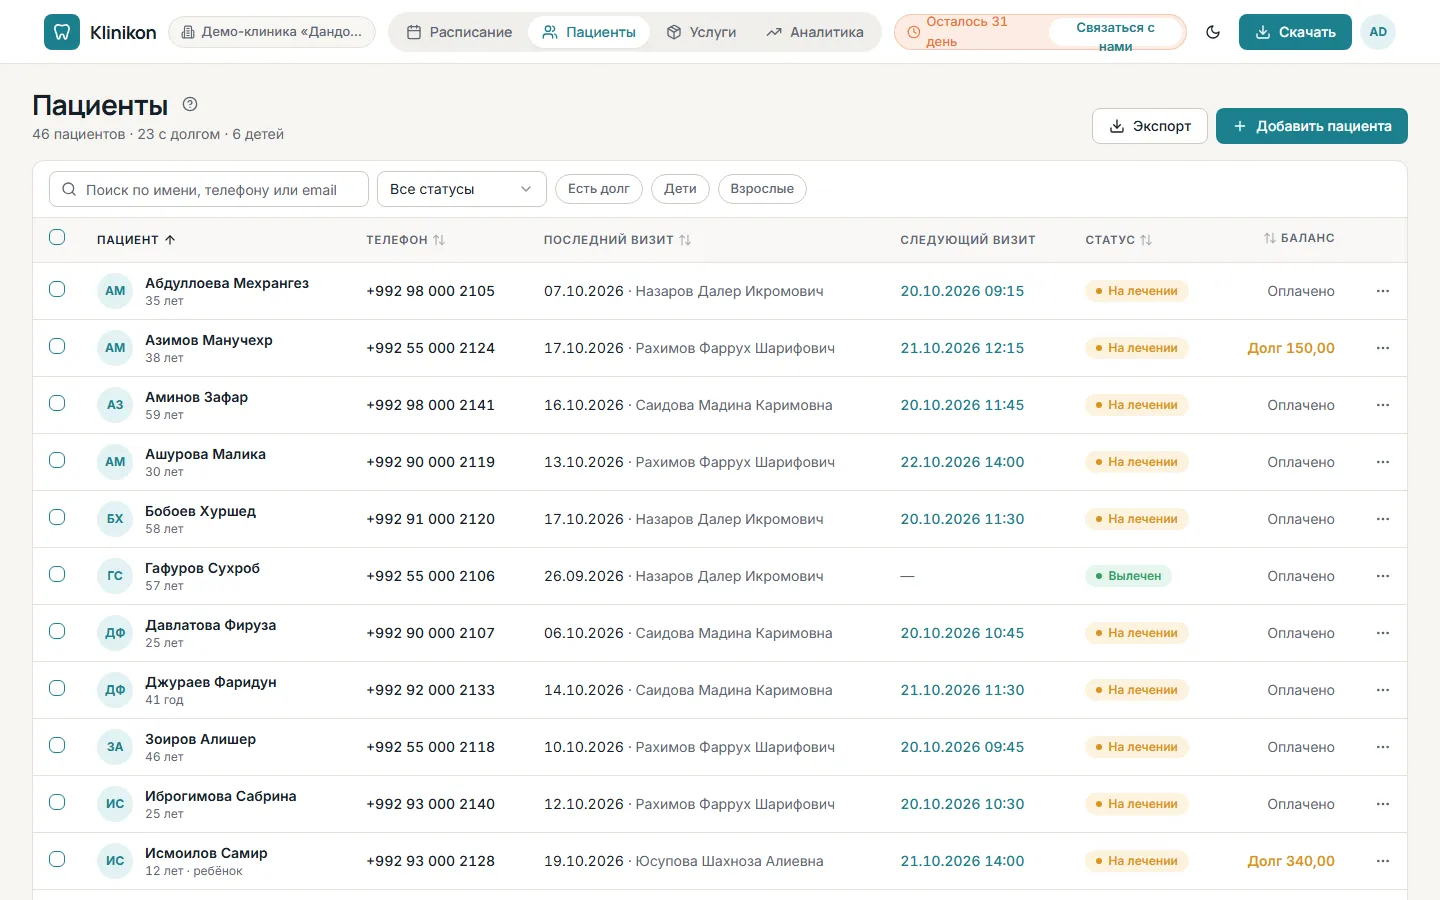Screen dimensions: 1440x900
Task: Check the row of Азимов Манучехр
Action: (x=57, y=346)
